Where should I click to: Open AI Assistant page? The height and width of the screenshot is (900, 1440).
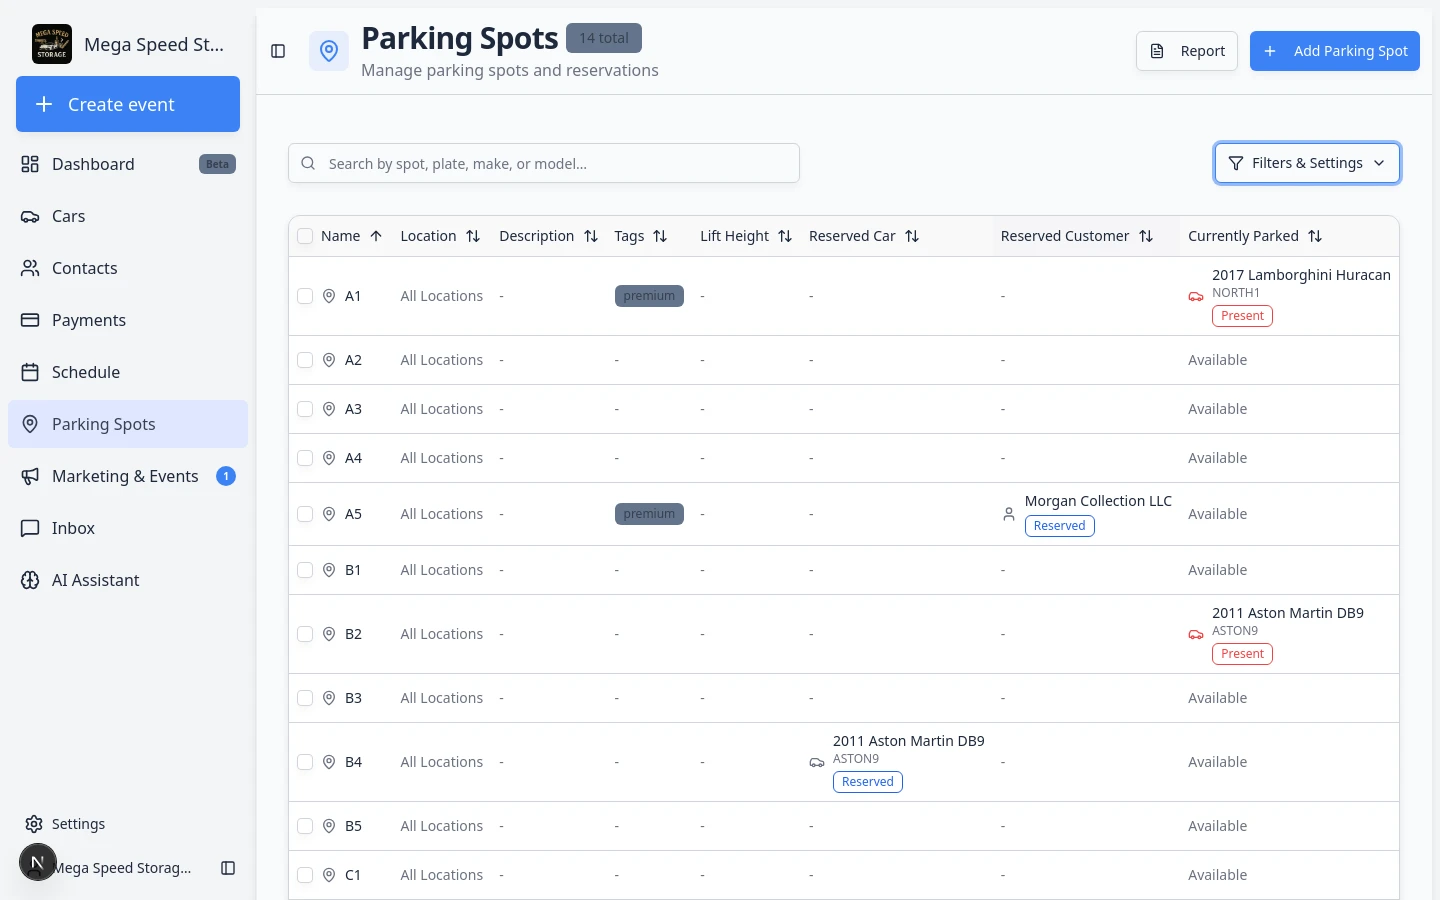coord(128,580)
